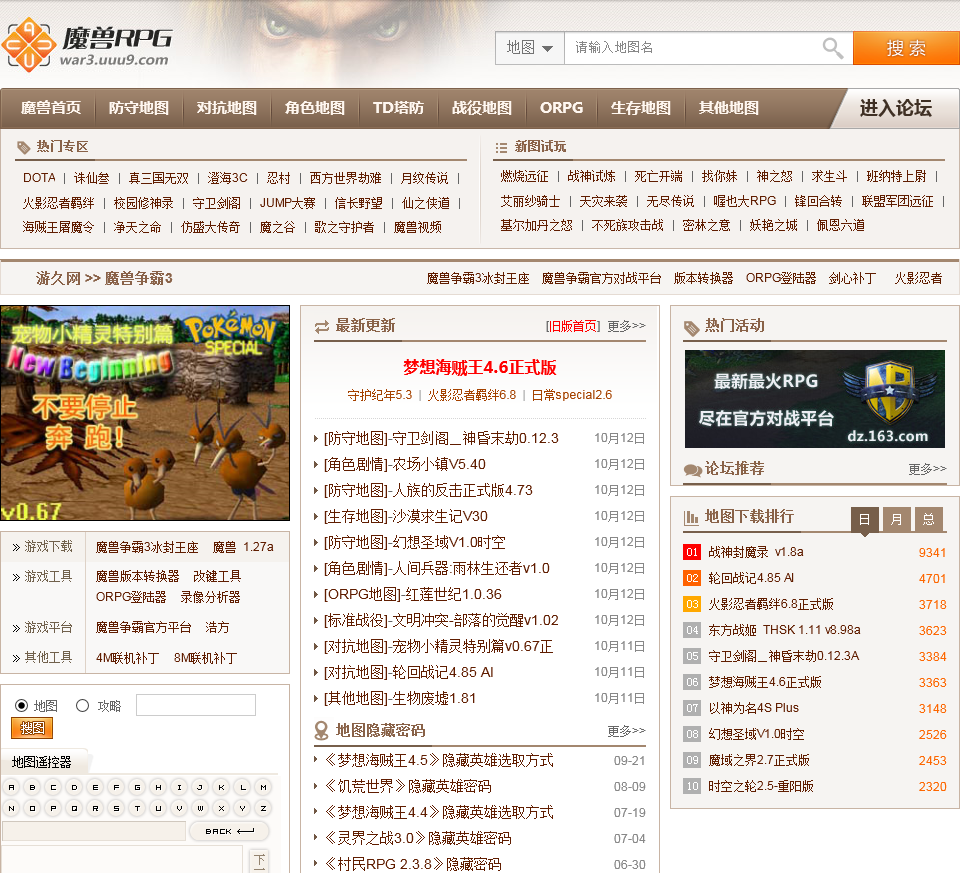
Task: Open rank 10 时空之轮2.5-重阳版
Action: click(761, 787)
